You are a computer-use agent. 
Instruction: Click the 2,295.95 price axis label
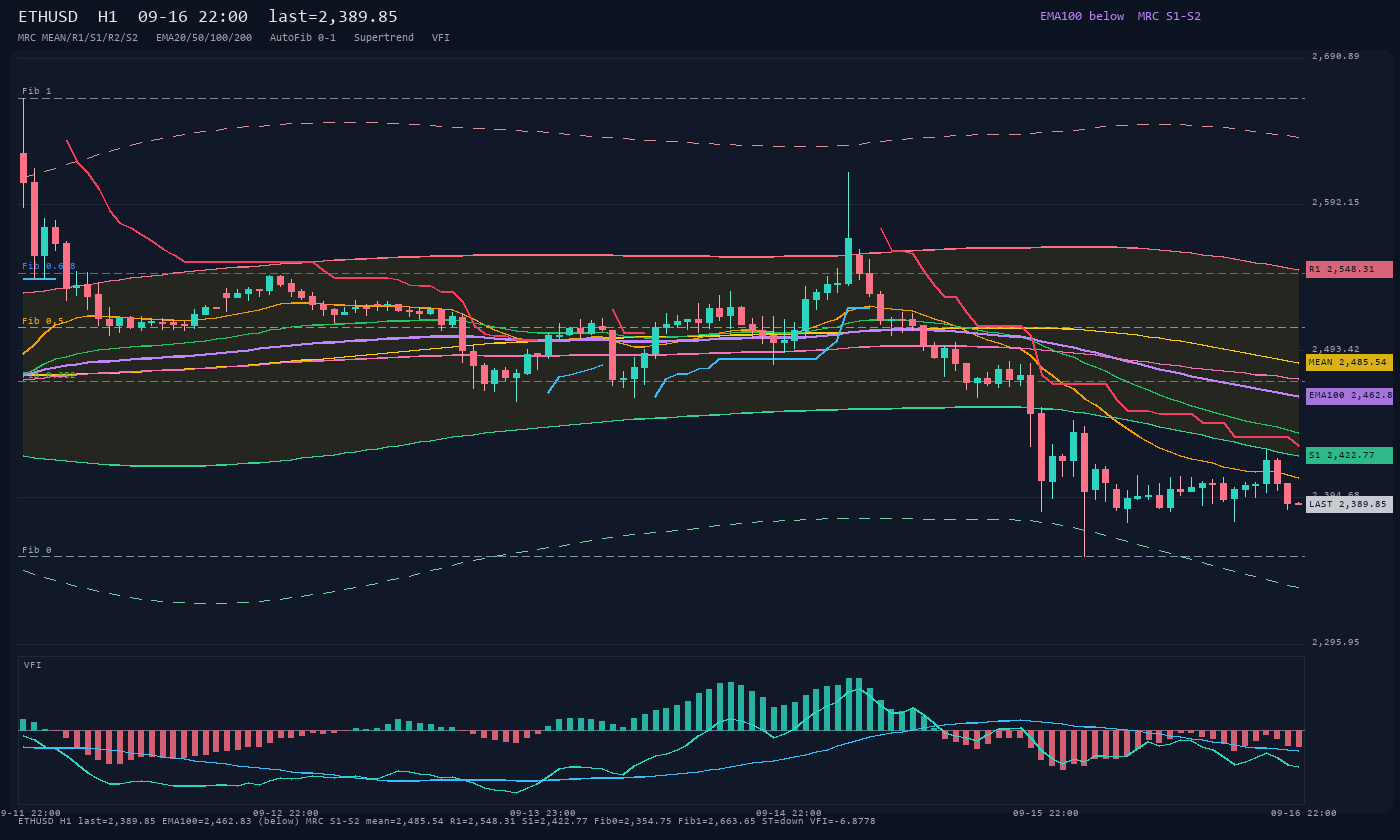coord(1336,642)
